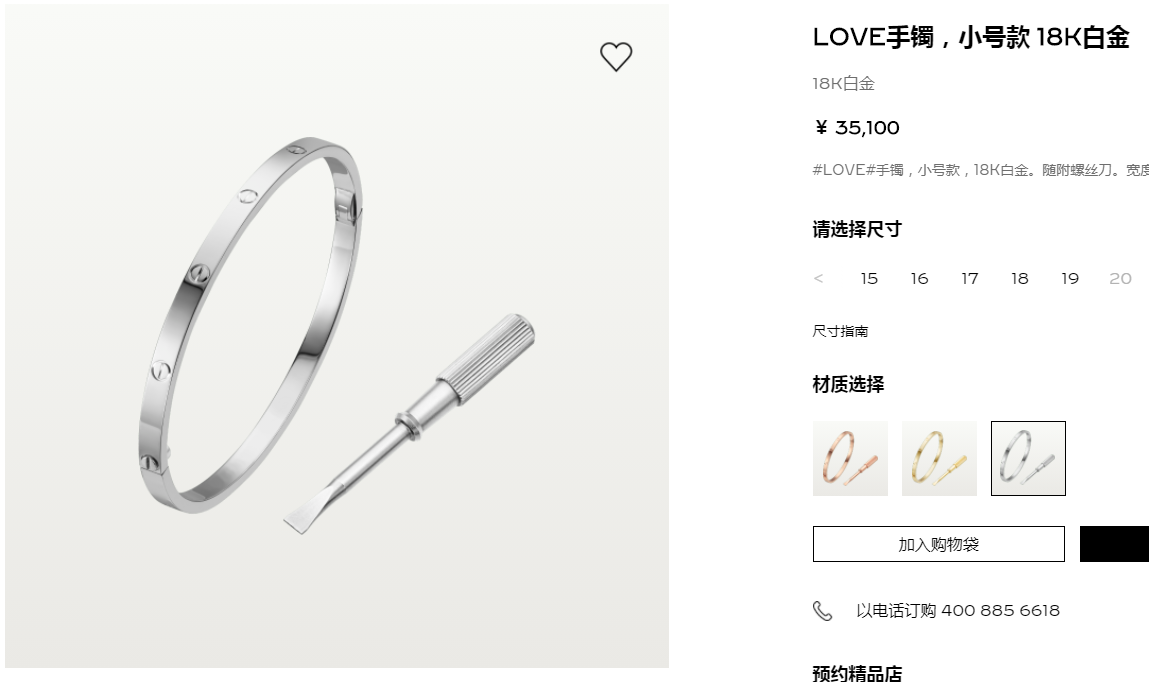Choose size 19
The image size is (1149, 682).
1070,278
